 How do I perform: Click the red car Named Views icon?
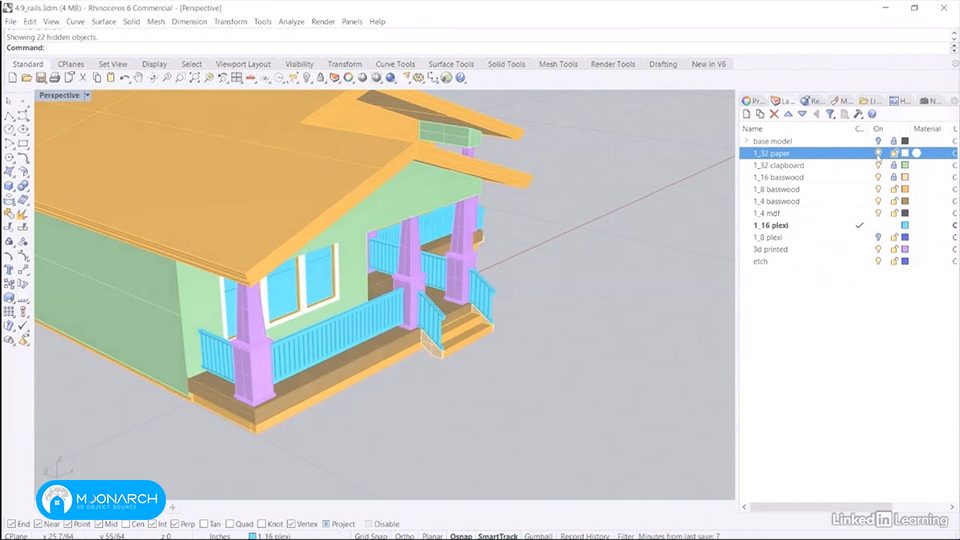tap(250, 78)
